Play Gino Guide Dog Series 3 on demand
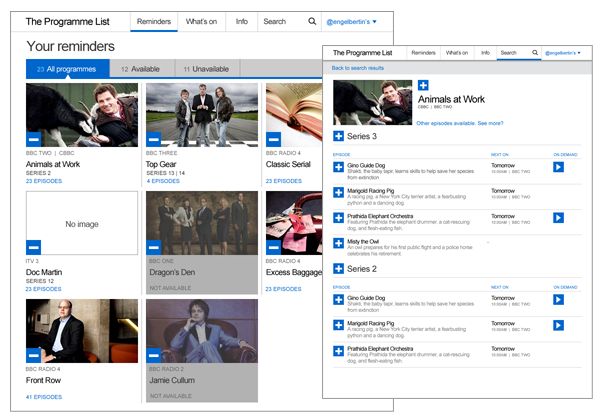606x420 pixels. coord(558,167)
